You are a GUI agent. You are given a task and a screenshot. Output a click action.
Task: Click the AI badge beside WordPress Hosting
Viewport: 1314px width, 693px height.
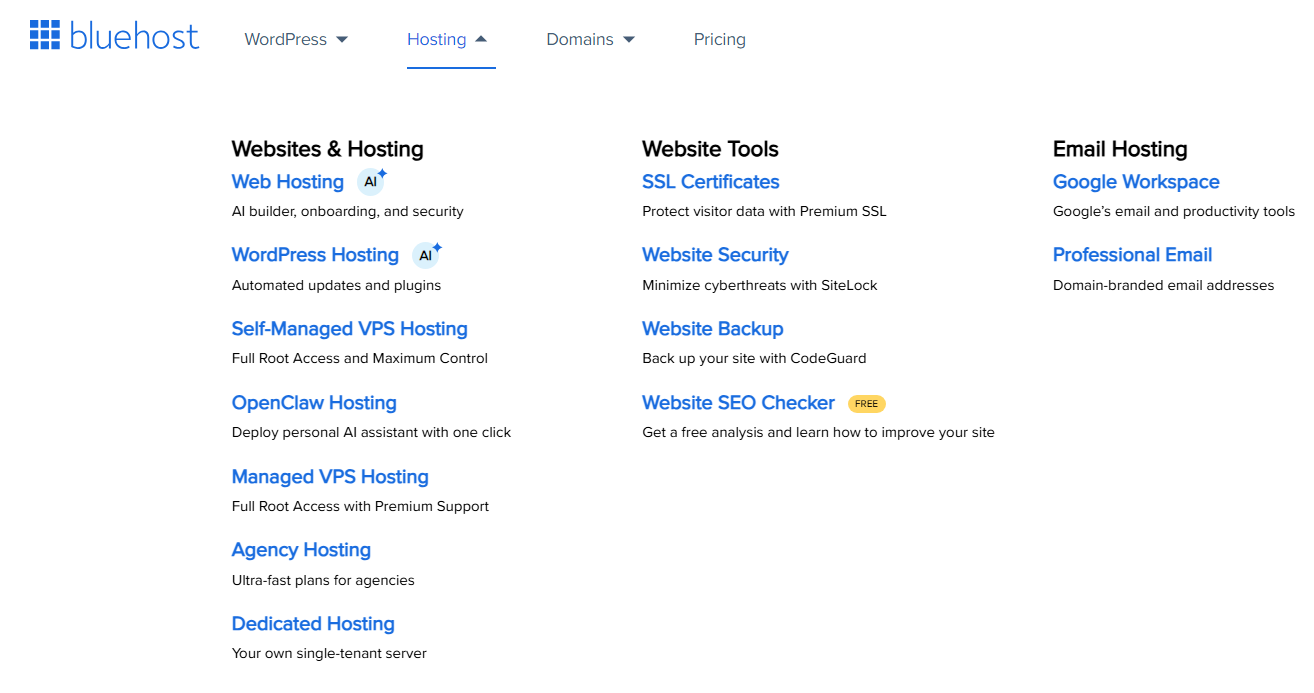point(426,254)
